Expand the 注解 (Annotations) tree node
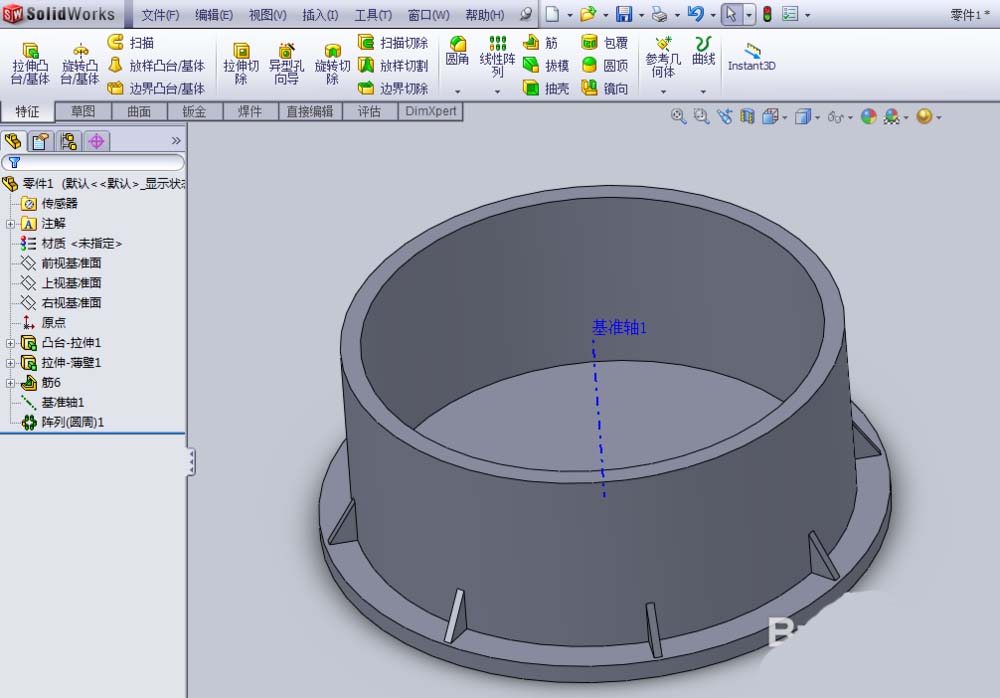1000x698 pixels. click(x=10, y=224)
